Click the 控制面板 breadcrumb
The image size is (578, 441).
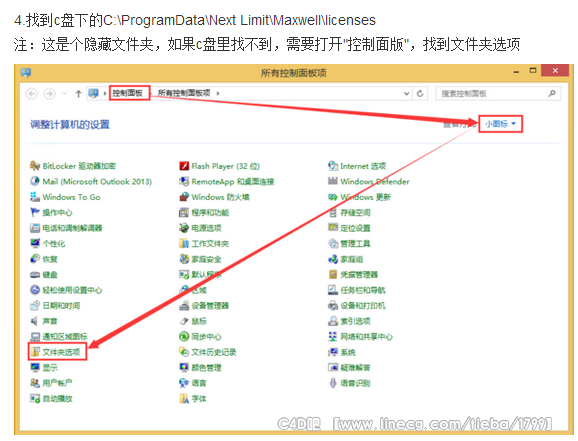(128, 93)
